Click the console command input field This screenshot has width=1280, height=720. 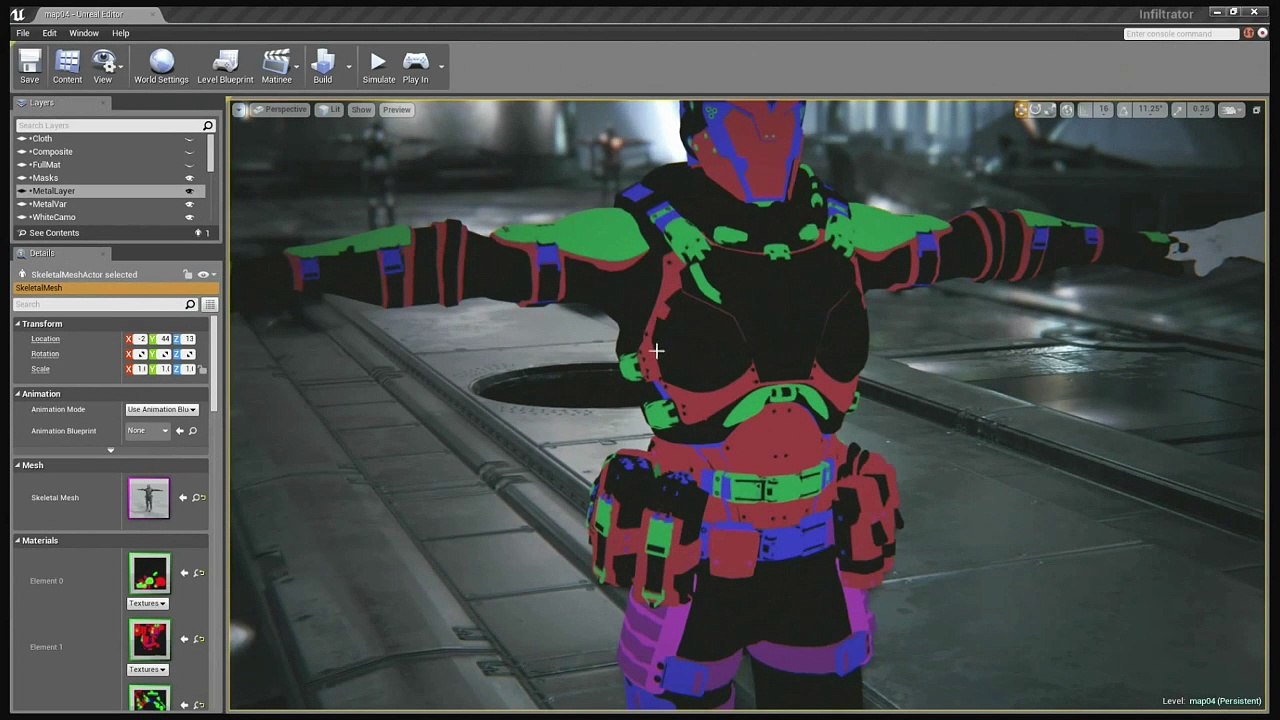1182,34
